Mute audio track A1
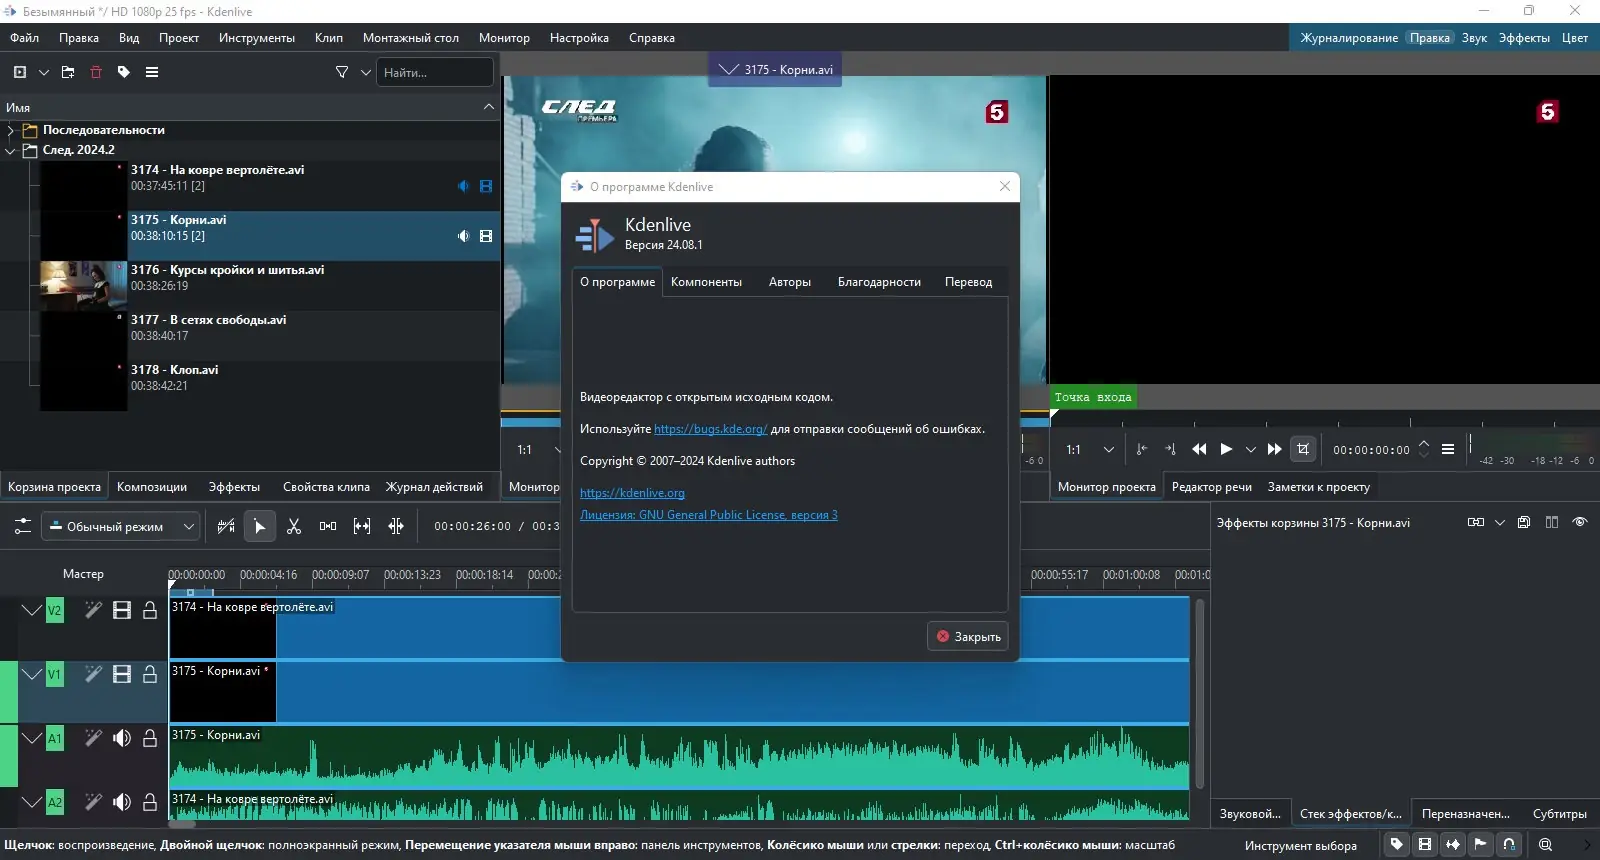 (x=122, y=738)
